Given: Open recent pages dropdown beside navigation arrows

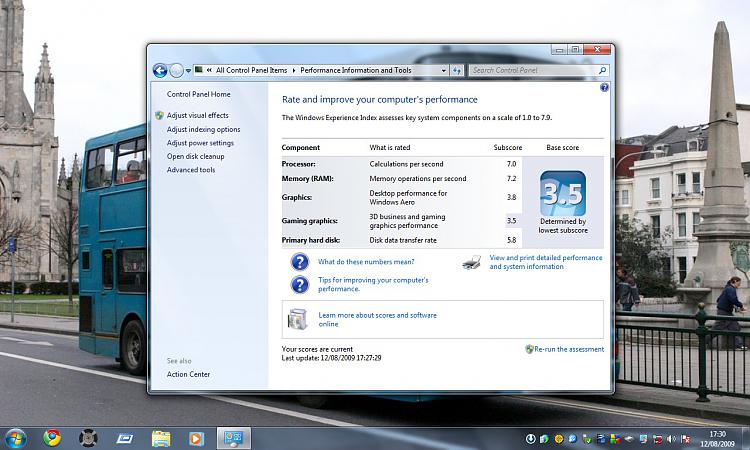Looking at the screenshot, I should pyautogui.click(x=188, y=71).
